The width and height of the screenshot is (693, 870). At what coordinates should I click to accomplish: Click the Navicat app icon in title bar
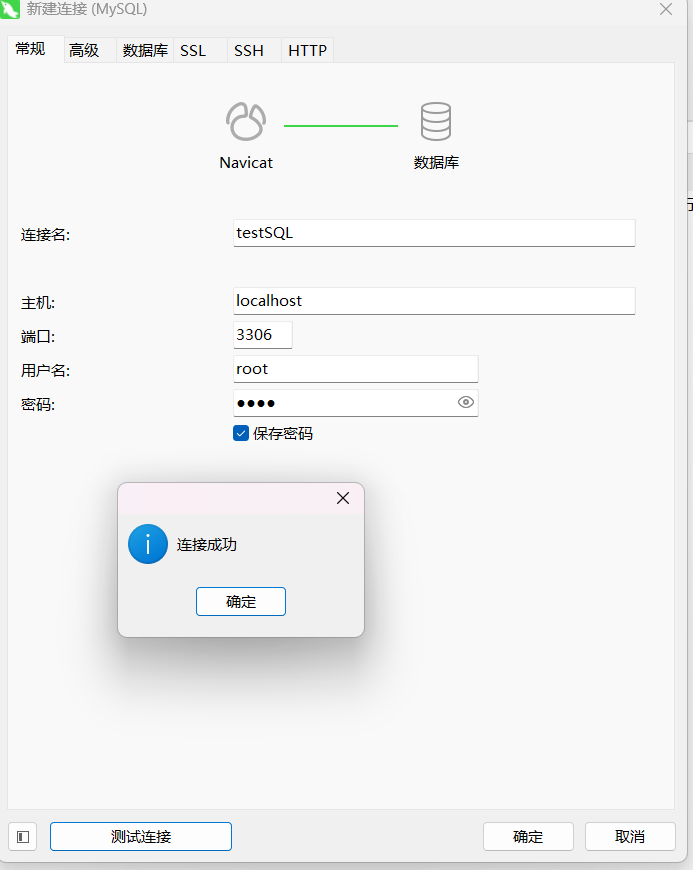click(10, 9)
